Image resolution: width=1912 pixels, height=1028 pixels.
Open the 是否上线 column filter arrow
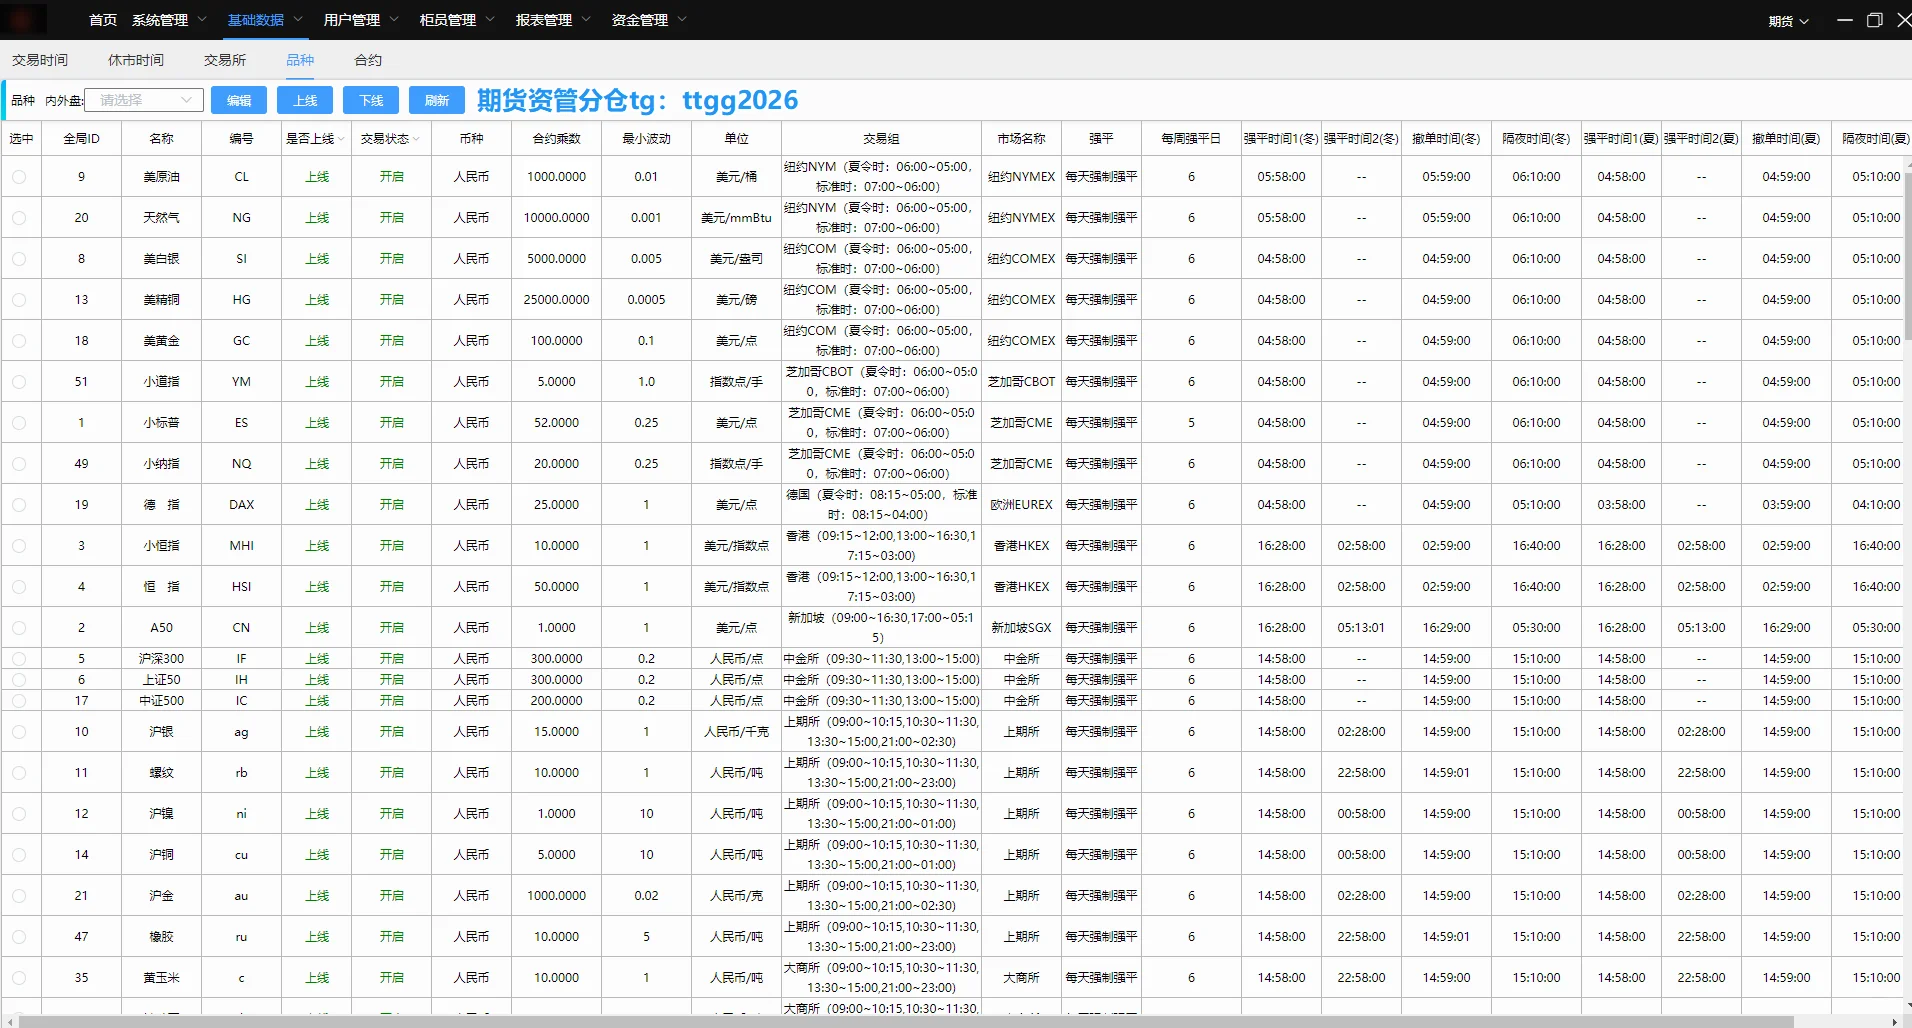pyautogui.click(x=341, y=139)
